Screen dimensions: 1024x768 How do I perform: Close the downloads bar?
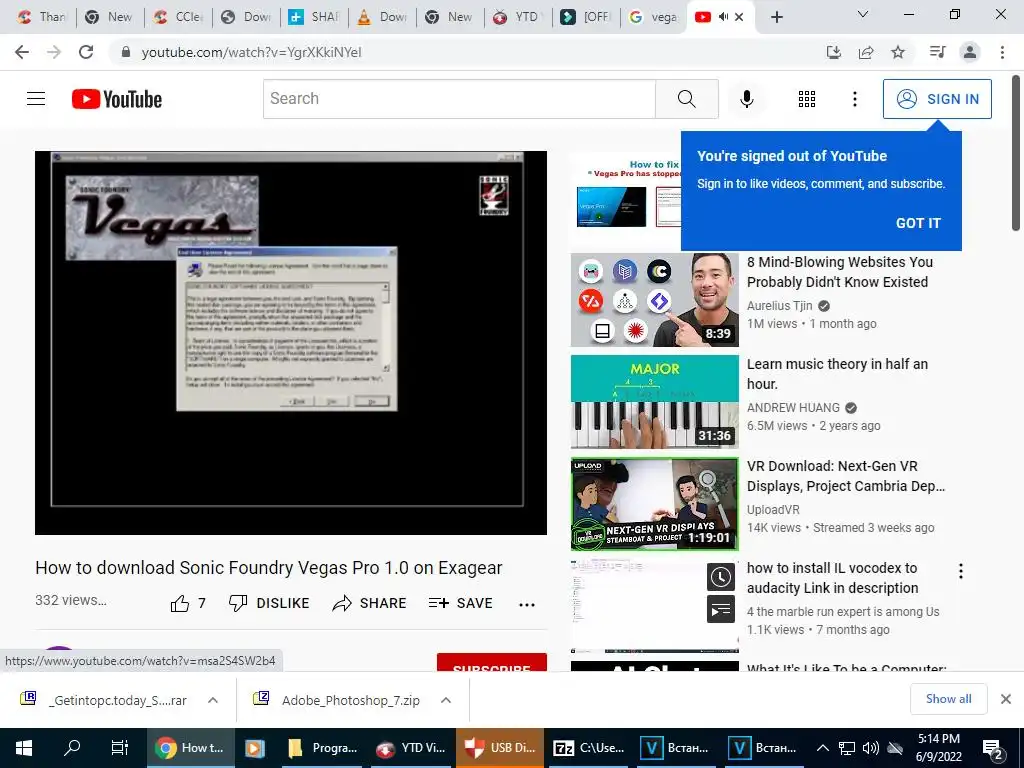[1006, 699]
